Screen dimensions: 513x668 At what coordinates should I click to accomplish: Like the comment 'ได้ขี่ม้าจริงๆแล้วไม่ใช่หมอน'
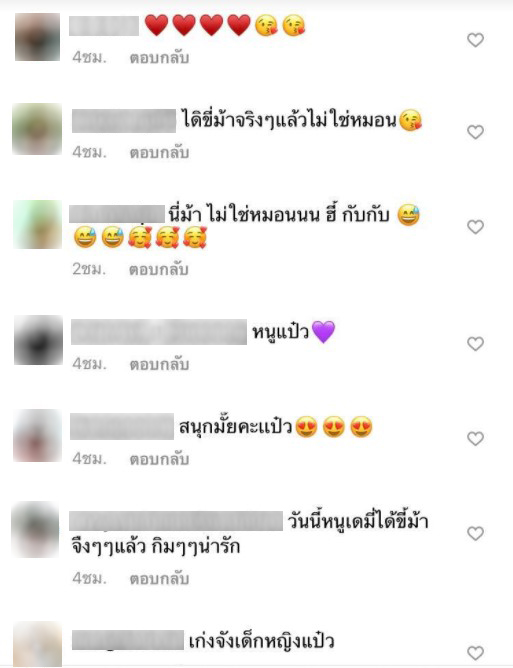[x=476, y=132]
